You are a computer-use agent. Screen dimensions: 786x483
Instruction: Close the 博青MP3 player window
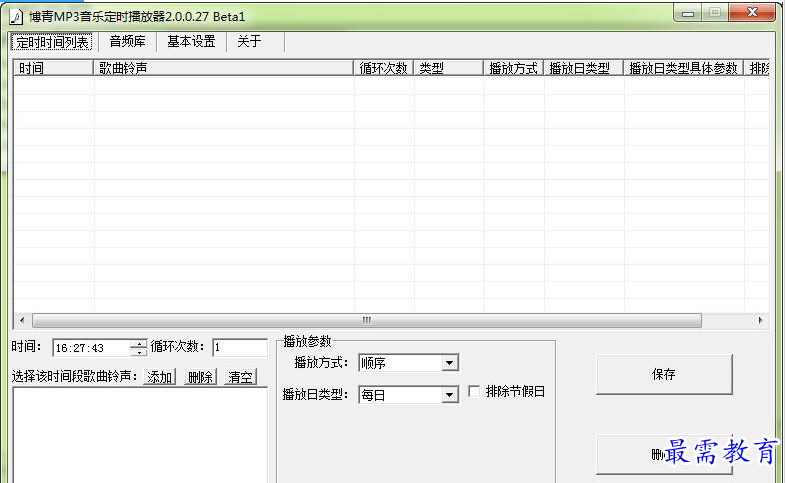(752, 13)
